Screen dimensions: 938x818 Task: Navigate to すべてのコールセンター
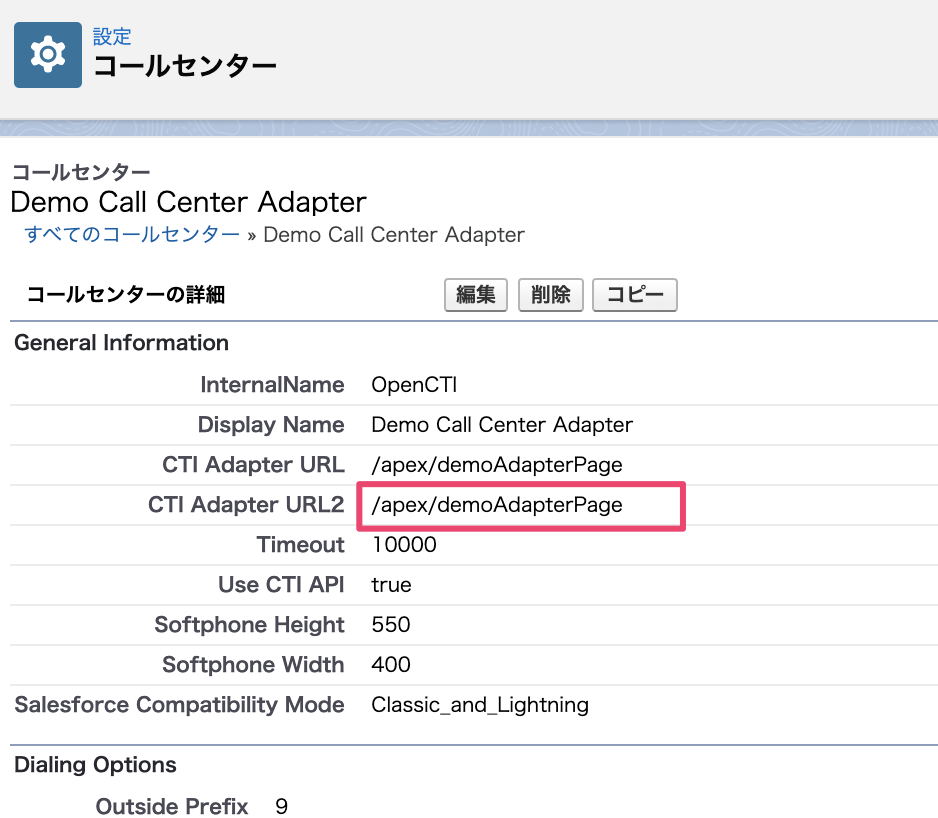click(x=130, y=234)
